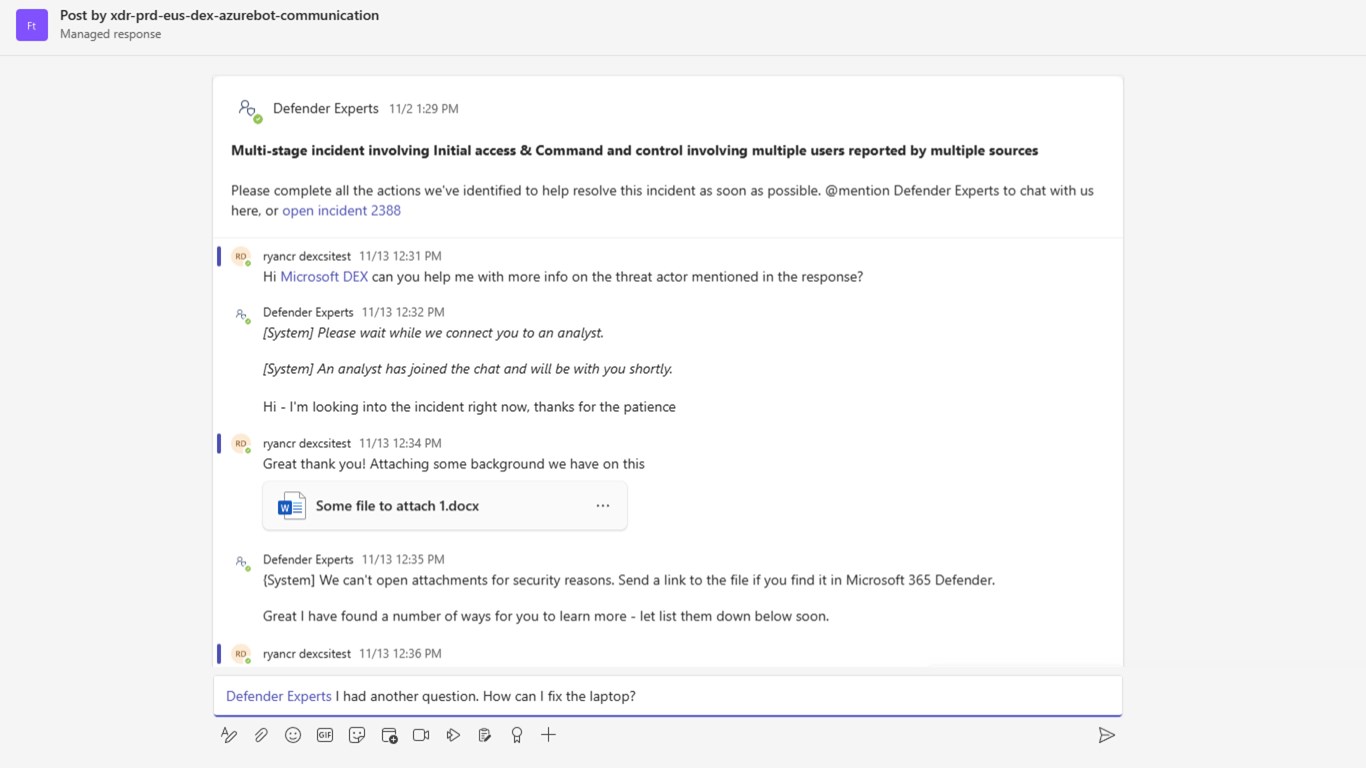Click the '11/2 1:29 PM' timestamp
The width and height of the screenshot is (1366, 768).
tap(424, 109)
